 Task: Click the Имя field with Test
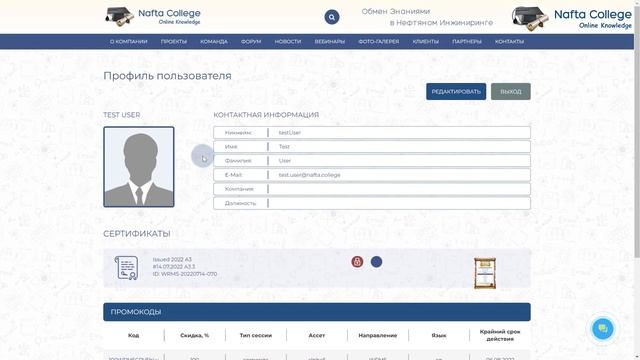pos(372,147)
